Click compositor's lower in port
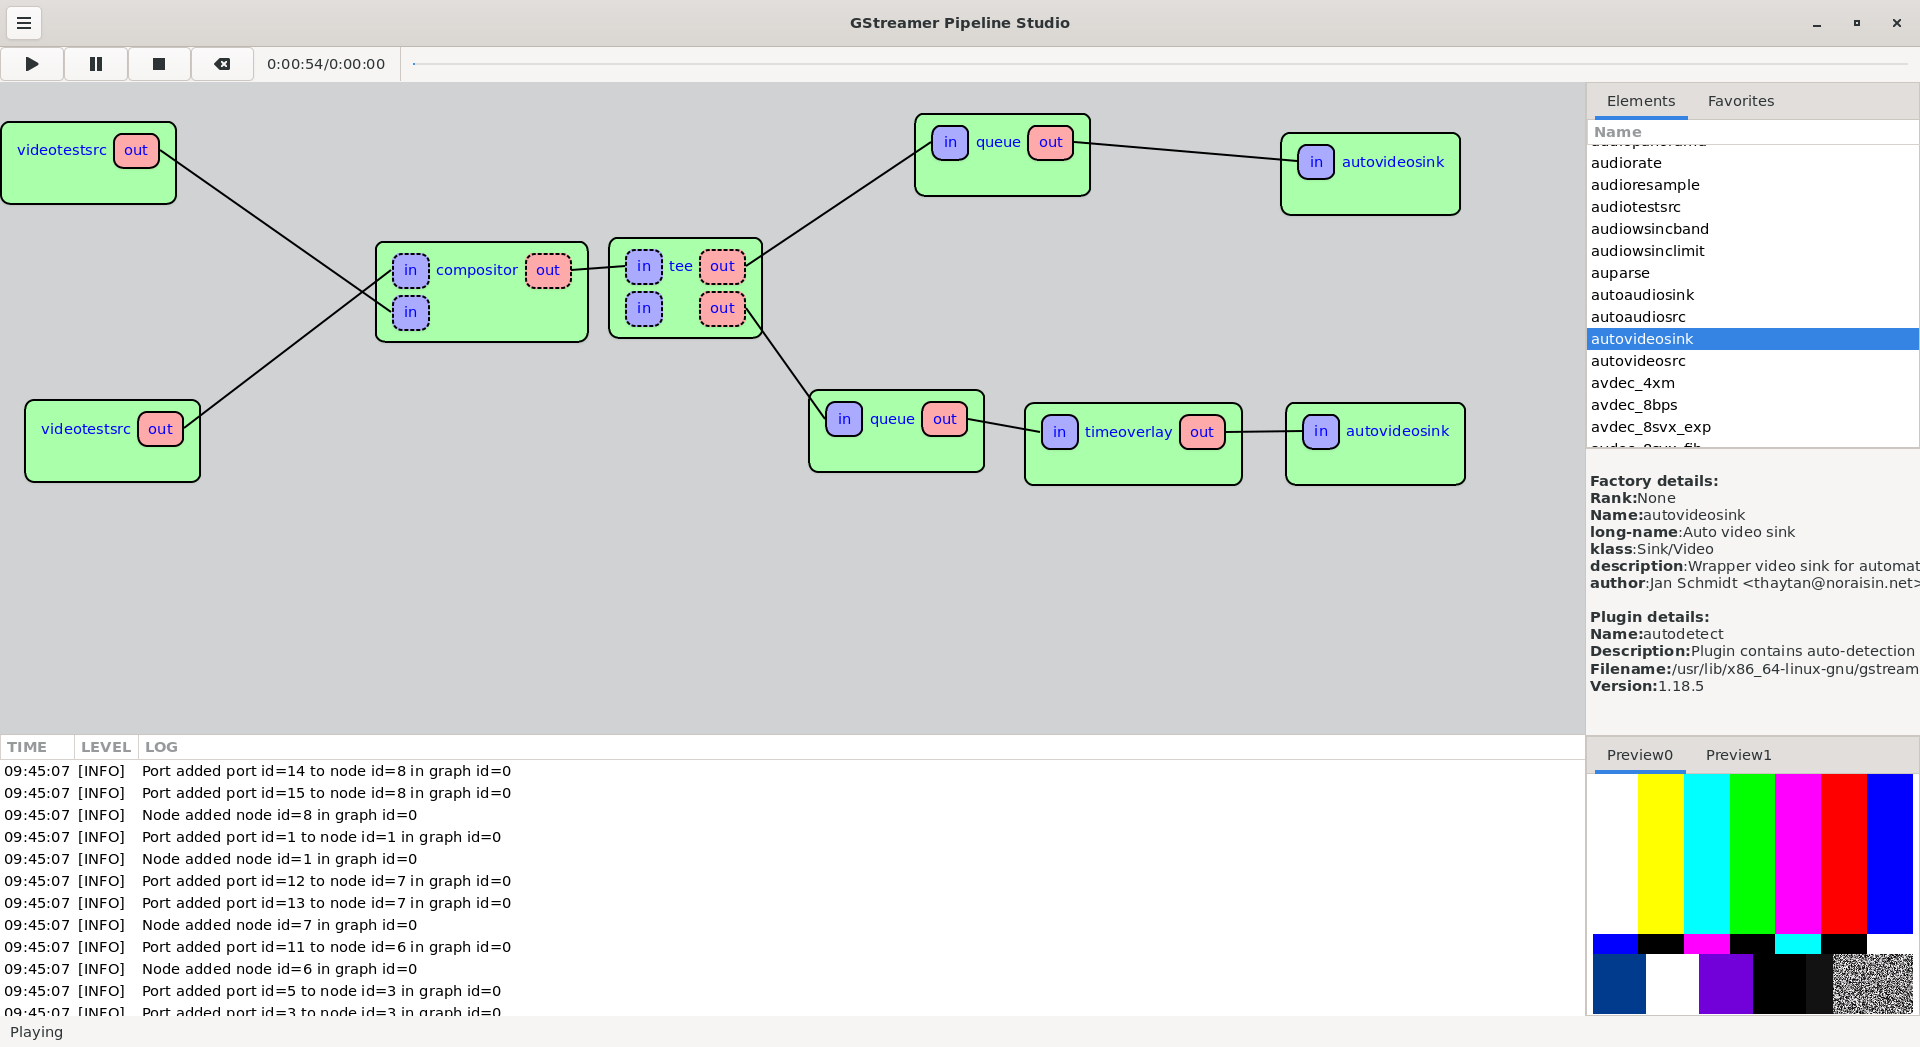 click(x=410, y=313)
